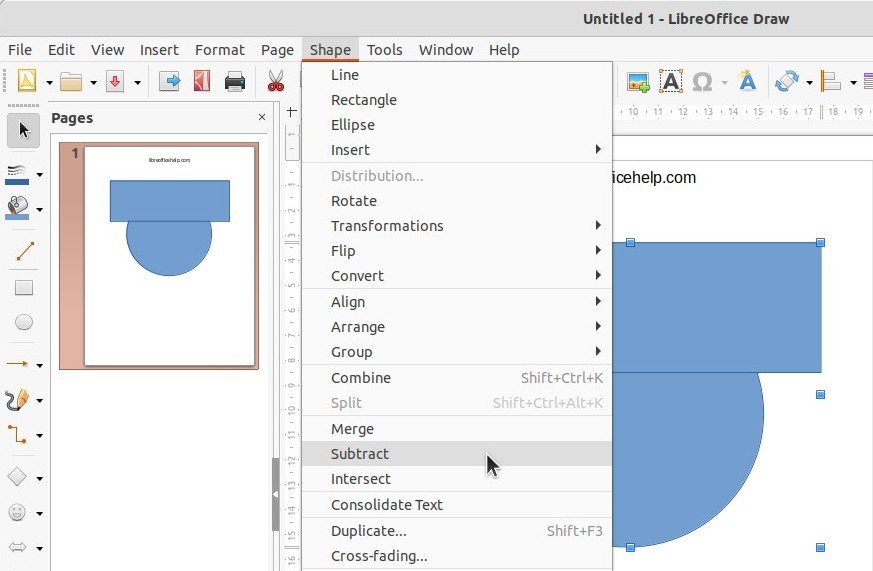
Task: Open the Transformations dropdown arrow
Action: [809, 83]
